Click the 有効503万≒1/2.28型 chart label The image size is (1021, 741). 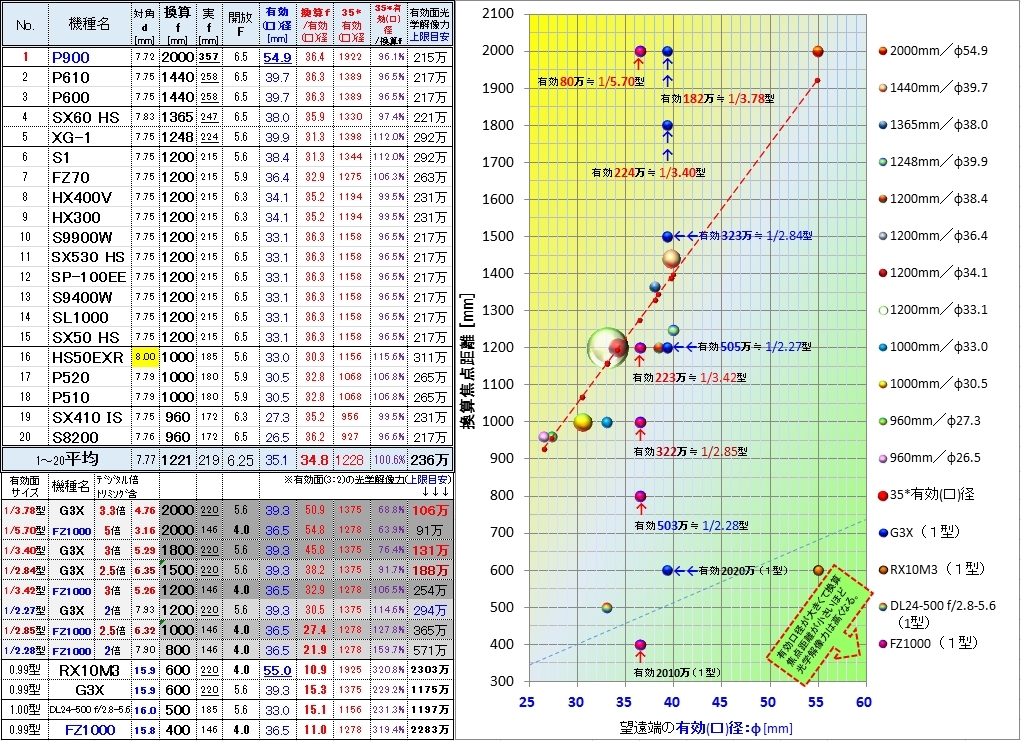pos(691,525)
